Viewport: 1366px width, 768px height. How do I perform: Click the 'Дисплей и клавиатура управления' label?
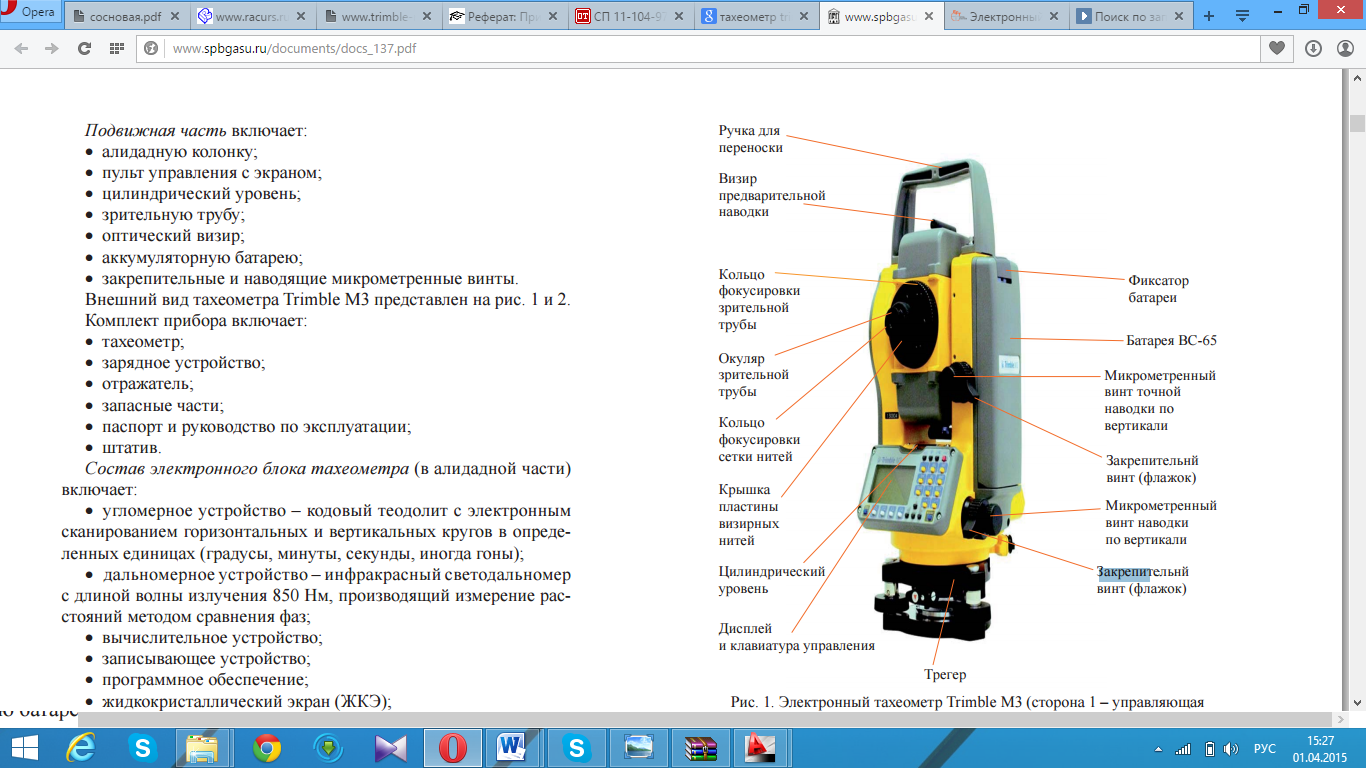tap(796, 637)
